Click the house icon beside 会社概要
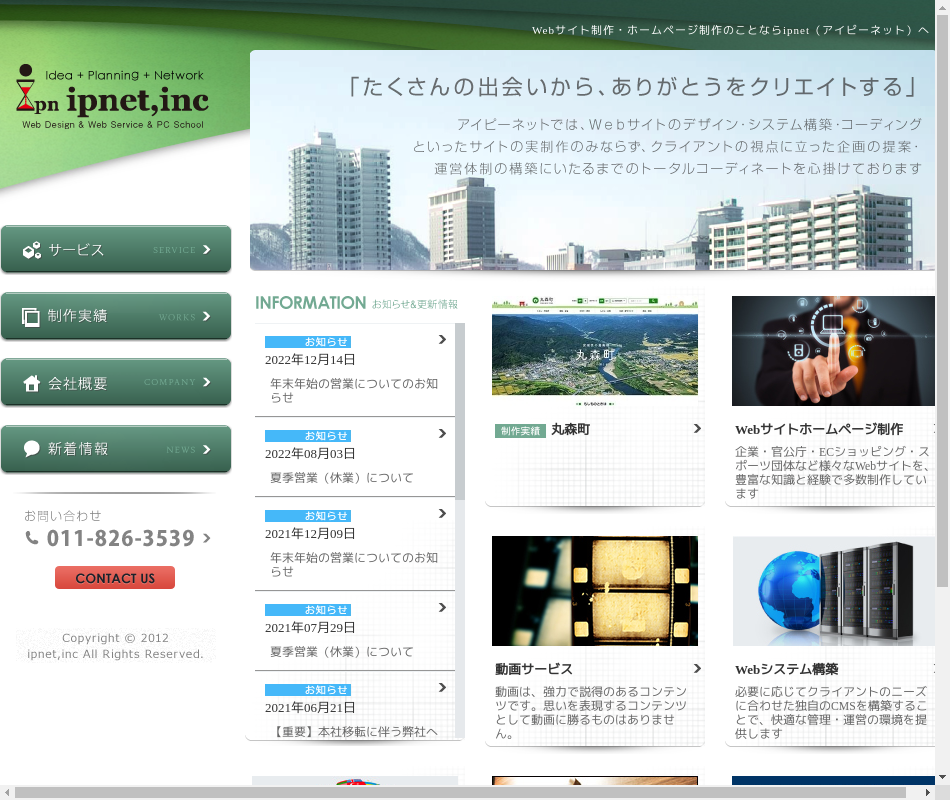The image size is (950, 800). pyautogui.click(x=32, y=383)
